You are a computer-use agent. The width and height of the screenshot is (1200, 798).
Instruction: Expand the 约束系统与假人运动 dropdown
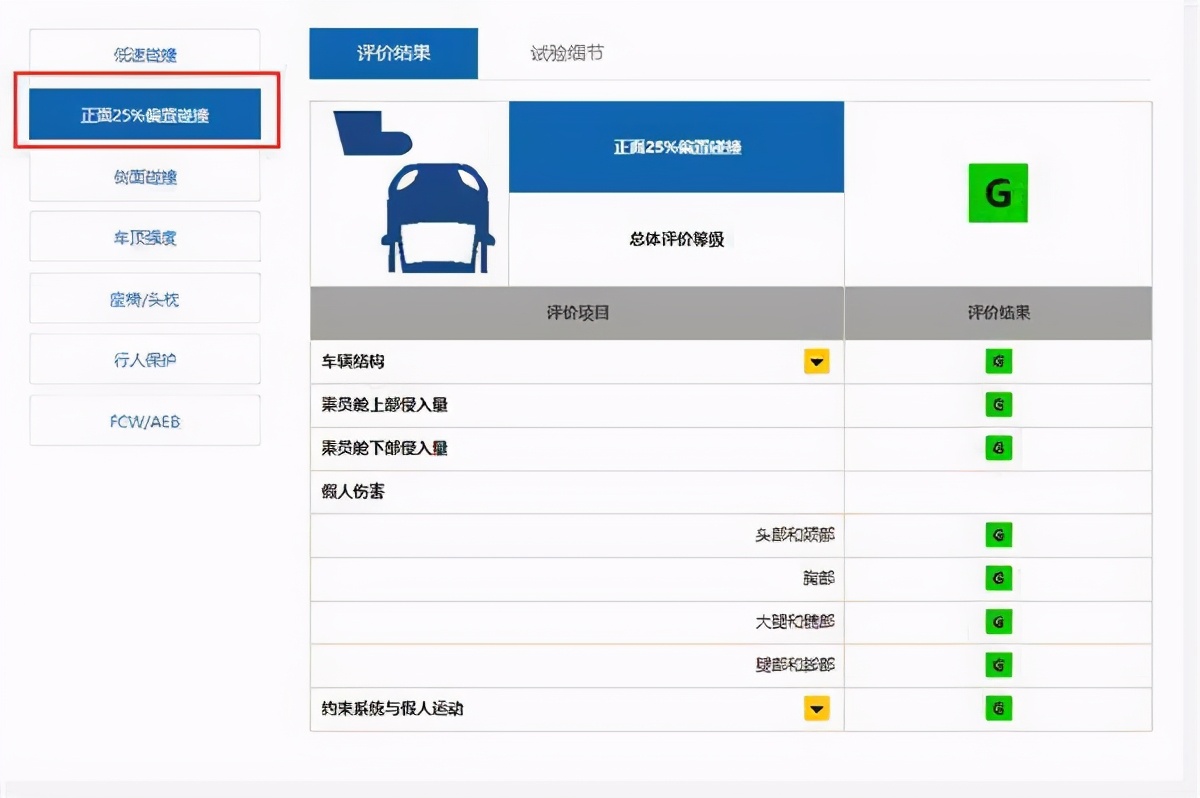point(816,709)
